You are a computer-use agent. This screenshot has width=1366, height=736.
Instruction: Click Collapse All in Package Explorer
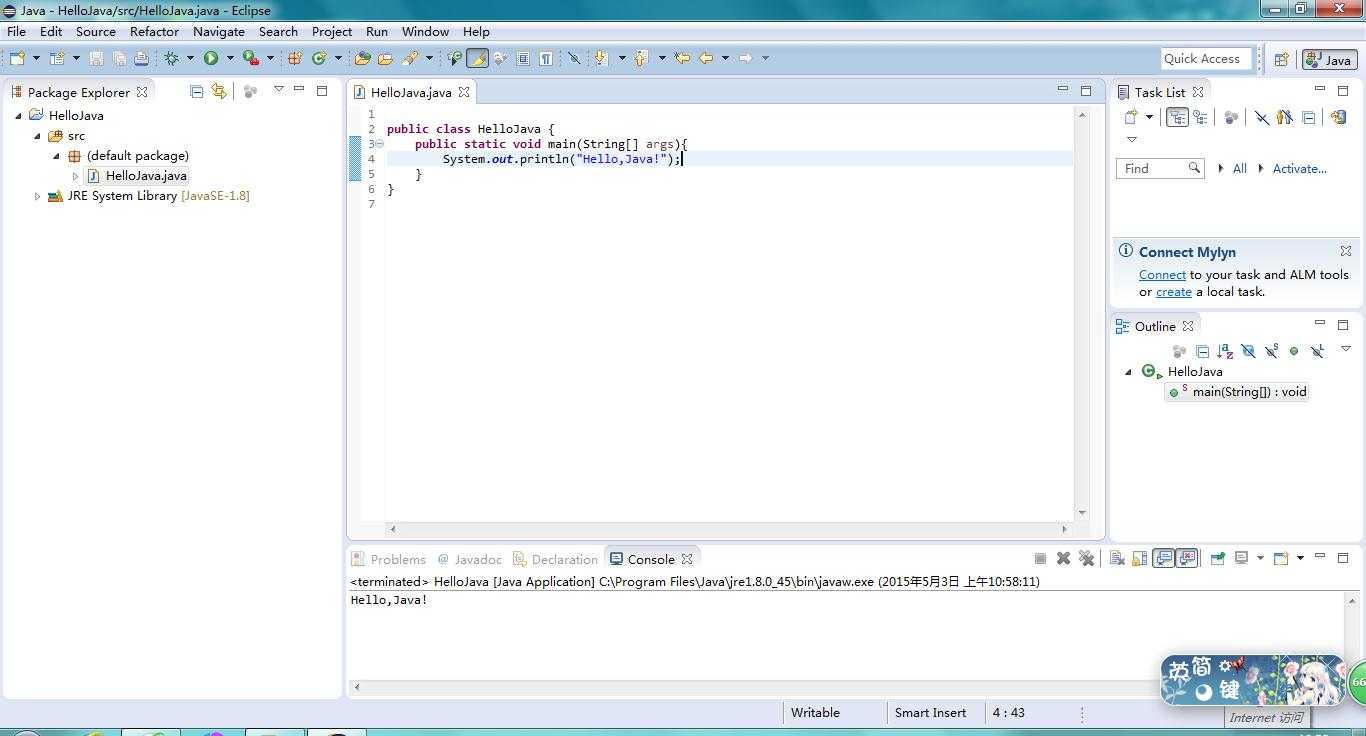196,91
